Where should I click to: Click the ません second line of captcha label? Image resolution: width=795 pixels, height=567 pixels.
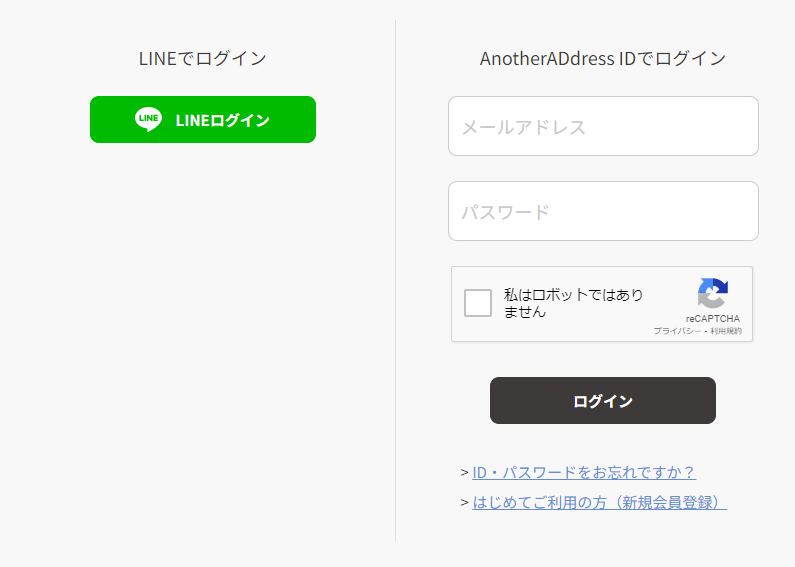click(x=525, y=311)
